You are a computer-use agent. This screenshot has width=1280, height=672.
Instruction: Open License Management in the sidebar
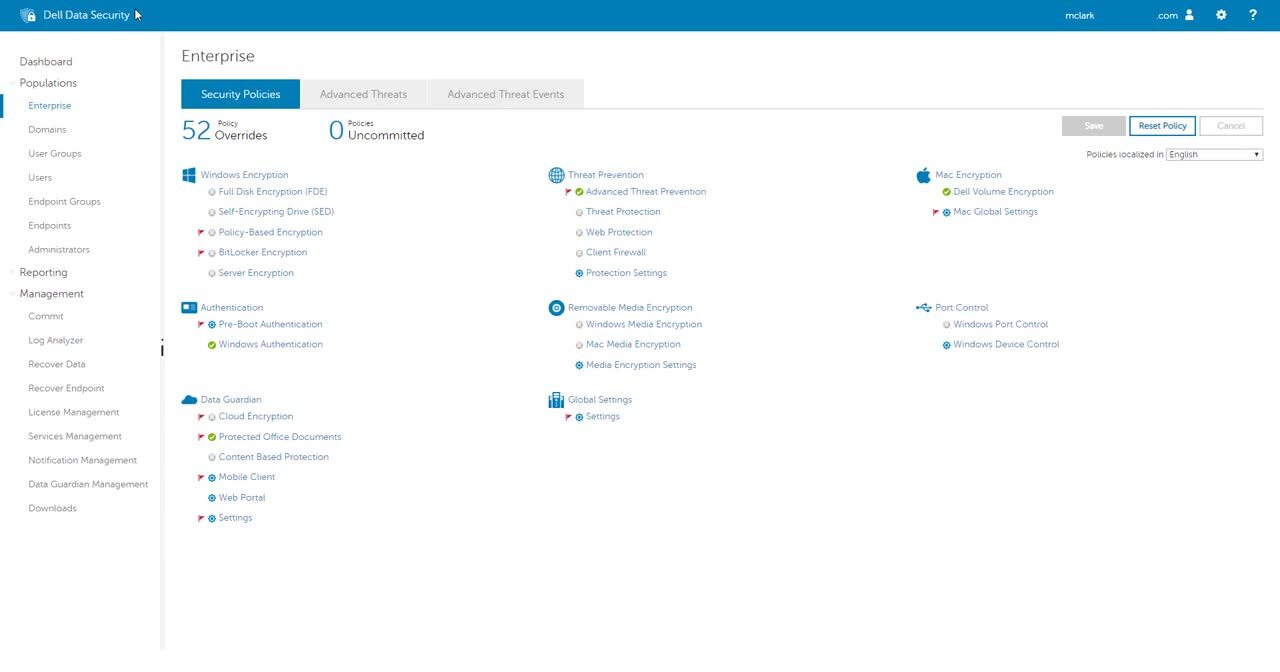[74, 413]
